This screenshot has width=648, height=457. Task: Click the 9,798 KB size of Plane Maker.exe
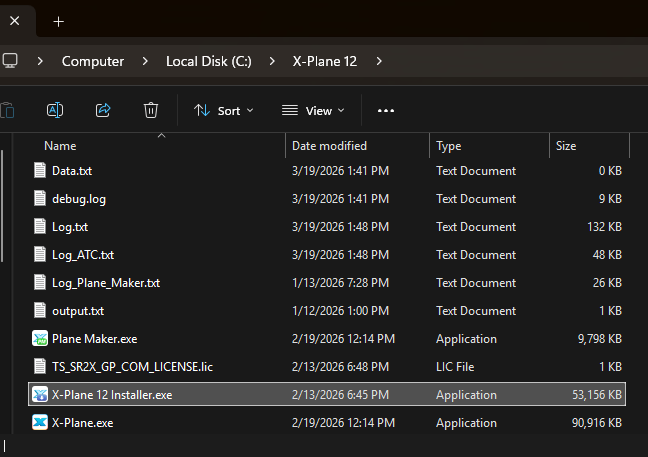click(x=600, y=339)
